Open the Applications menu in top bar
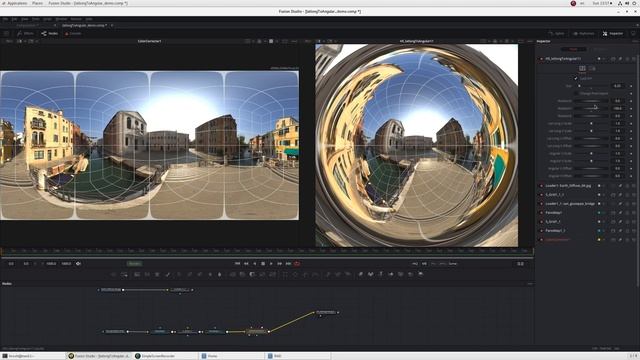This screenshot has width=640, height=360. pyautogui.click(x=18, y=3)
